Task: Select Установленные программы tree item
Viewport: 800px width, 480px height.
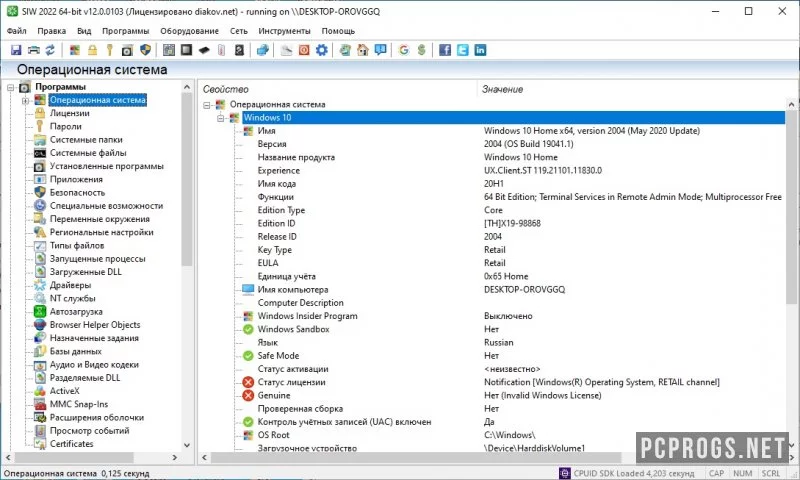Action: click(107, 166)
